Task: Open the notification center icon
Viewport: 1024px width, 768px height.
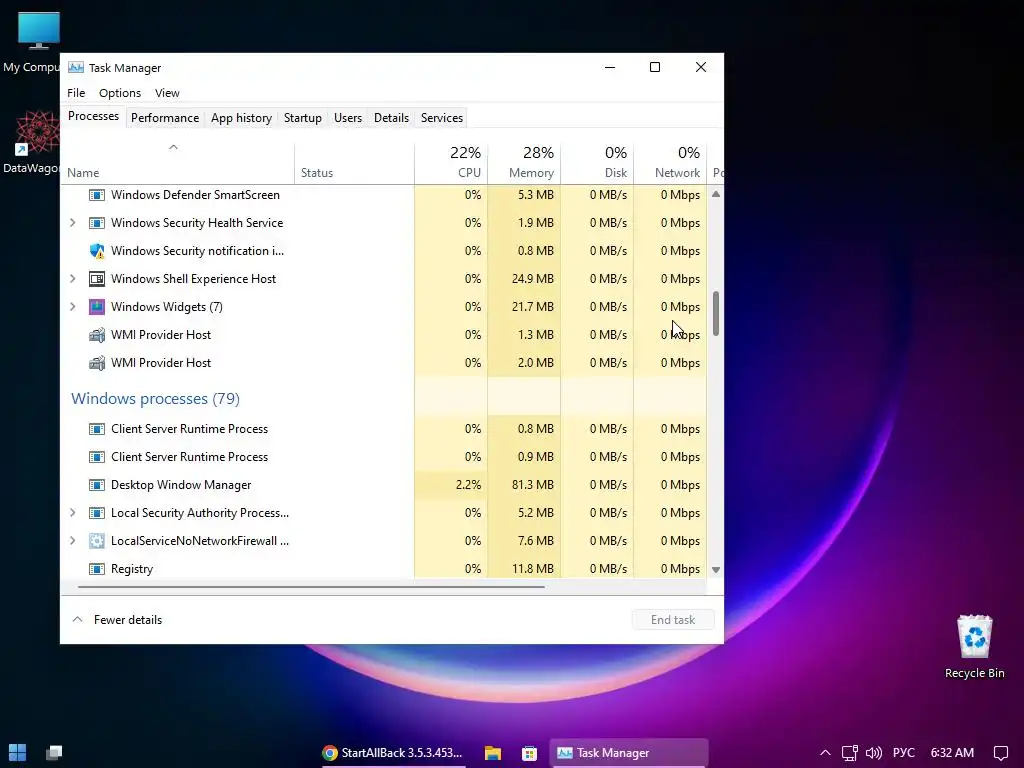Action: 1000,753
